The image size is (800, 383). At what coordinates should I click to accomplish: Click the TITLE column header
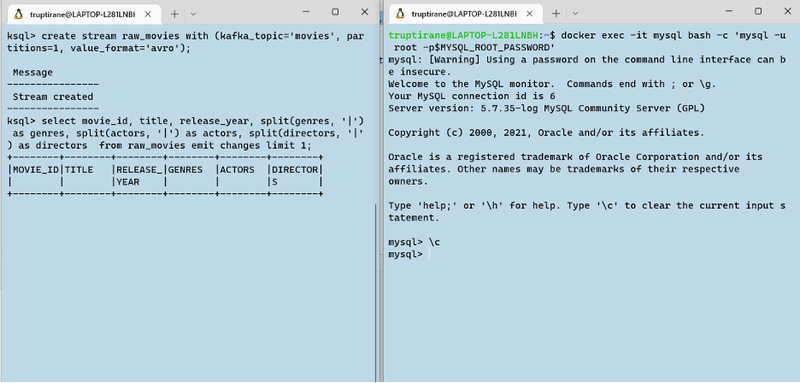(x=79, y=169)
